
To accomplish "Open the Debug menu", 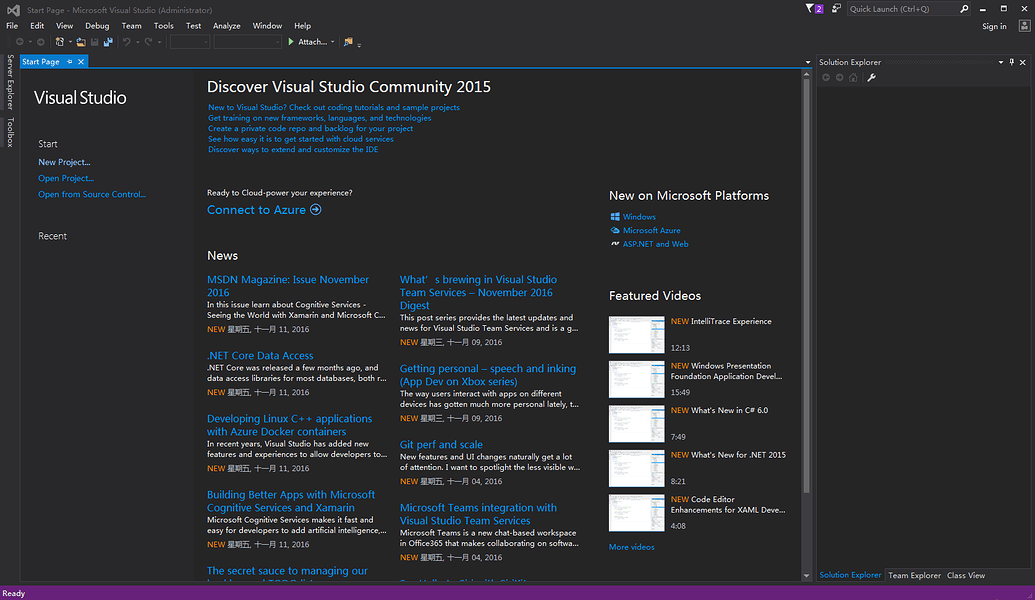I will point(97,26).
